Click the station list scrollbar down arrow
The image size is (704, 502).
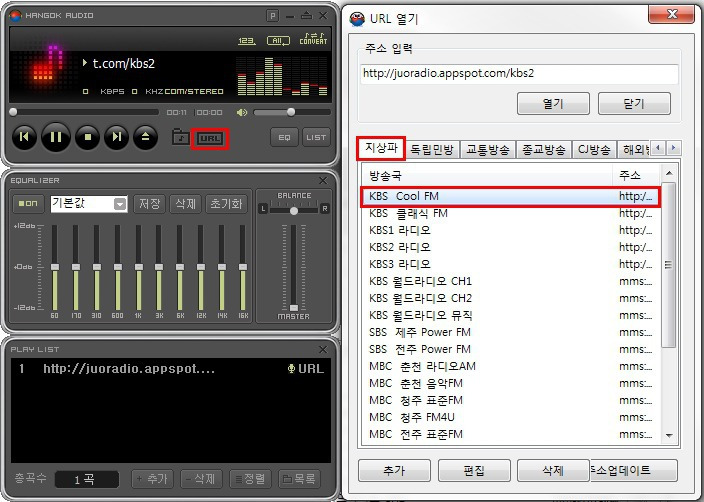coord(669,435)
